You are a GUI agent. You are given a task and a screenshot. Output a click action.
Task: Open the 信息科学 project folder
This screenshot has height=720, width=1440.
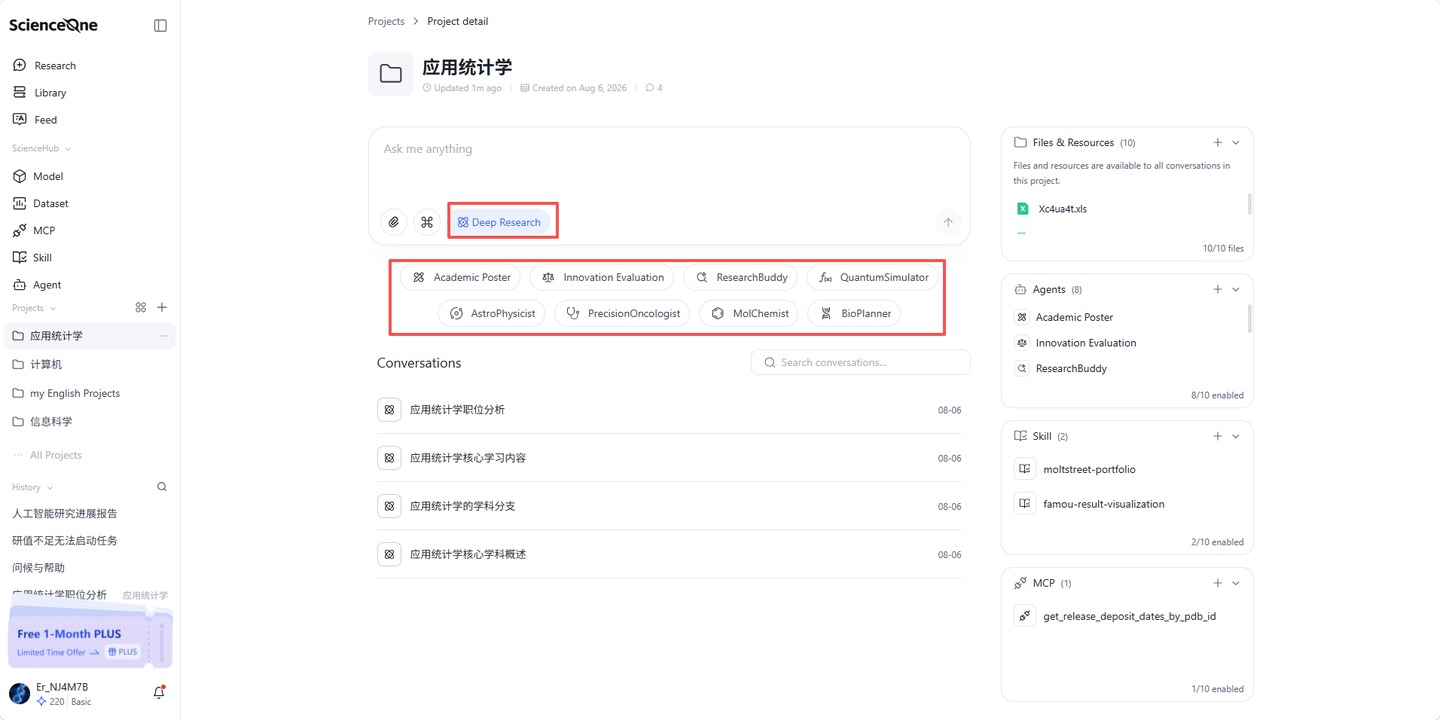click(90, 421)
